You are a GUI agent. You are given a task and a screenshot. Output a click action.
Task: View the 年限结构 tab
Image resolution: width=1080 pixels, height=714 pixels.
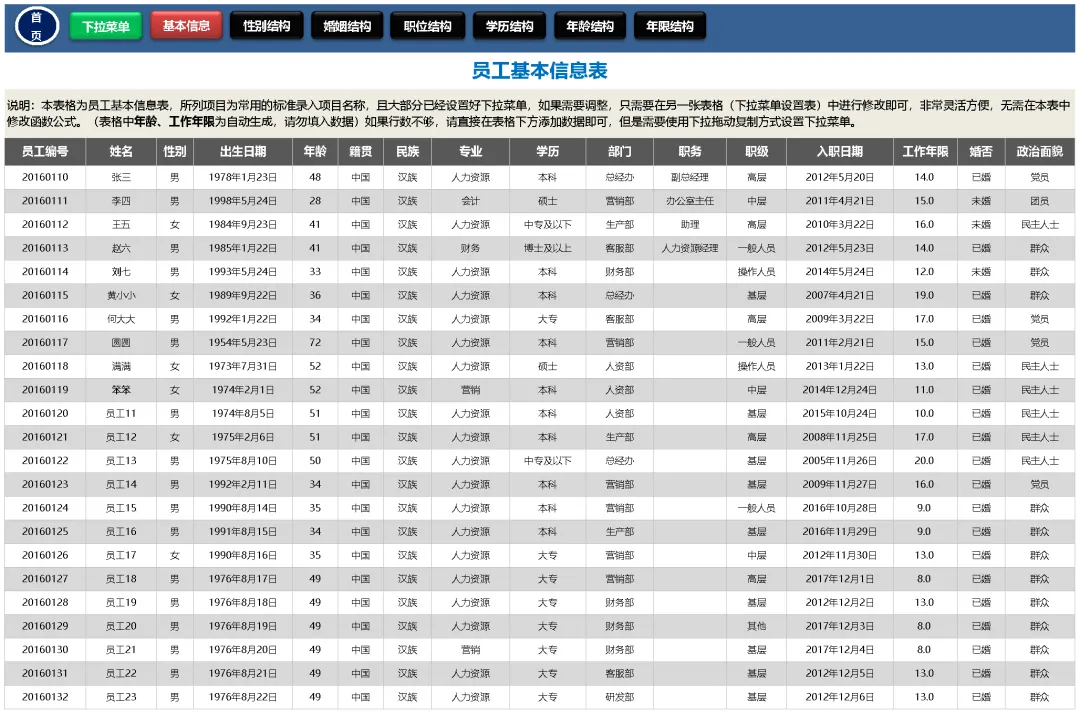[x=669, y=26]
